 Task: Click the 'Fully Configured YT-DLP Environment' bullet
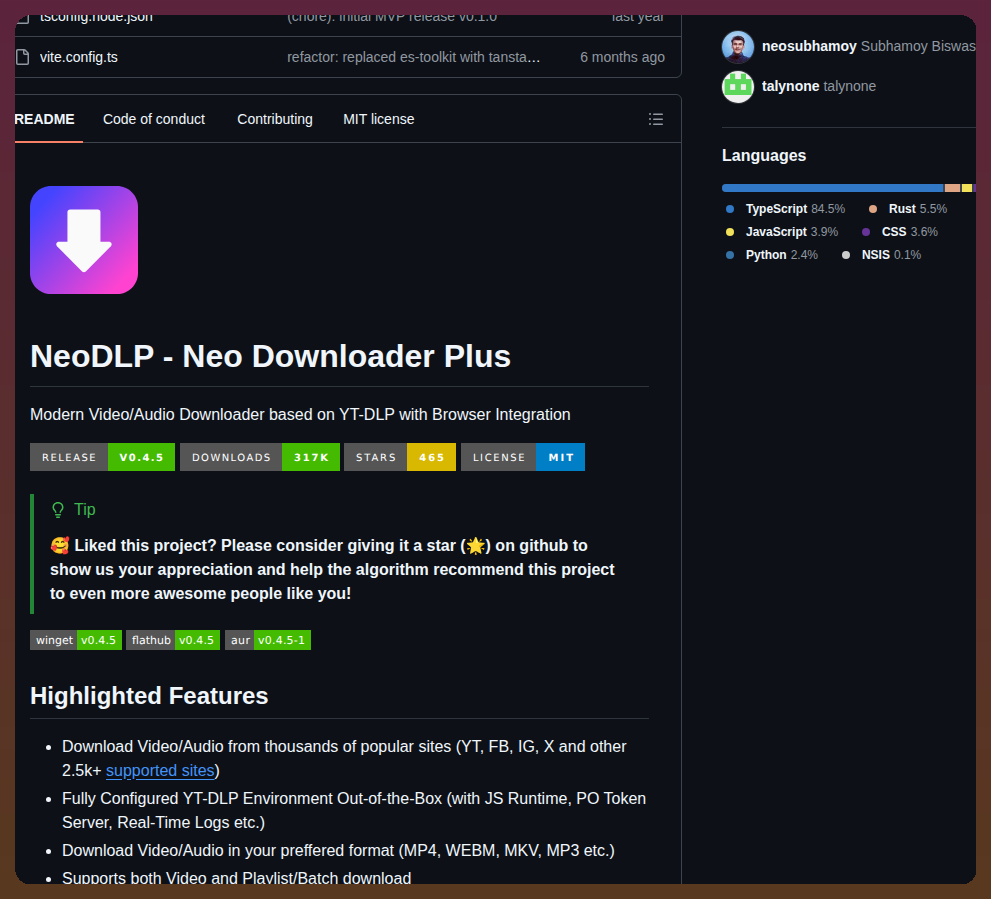pos(354,810)
